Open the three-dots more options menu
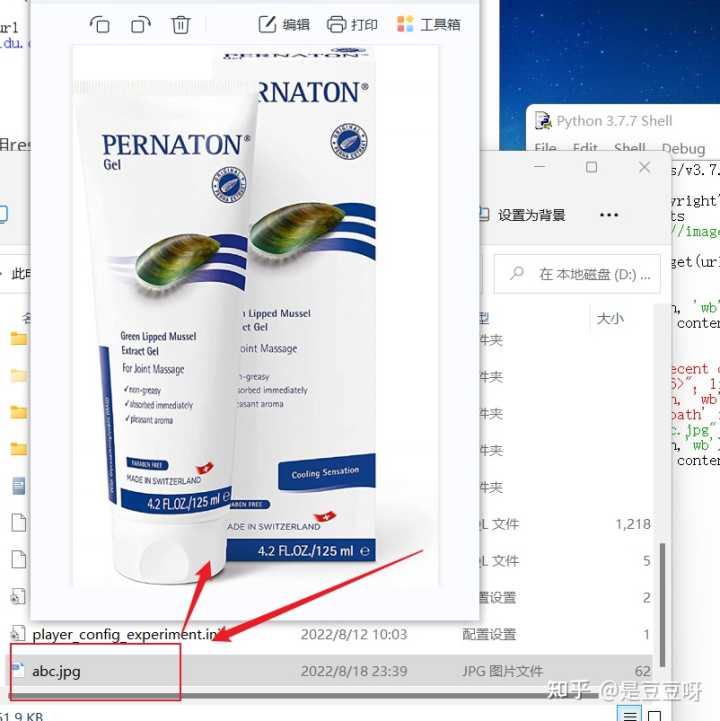This screenshot has width=720, height=721. (x=608, y=215)
